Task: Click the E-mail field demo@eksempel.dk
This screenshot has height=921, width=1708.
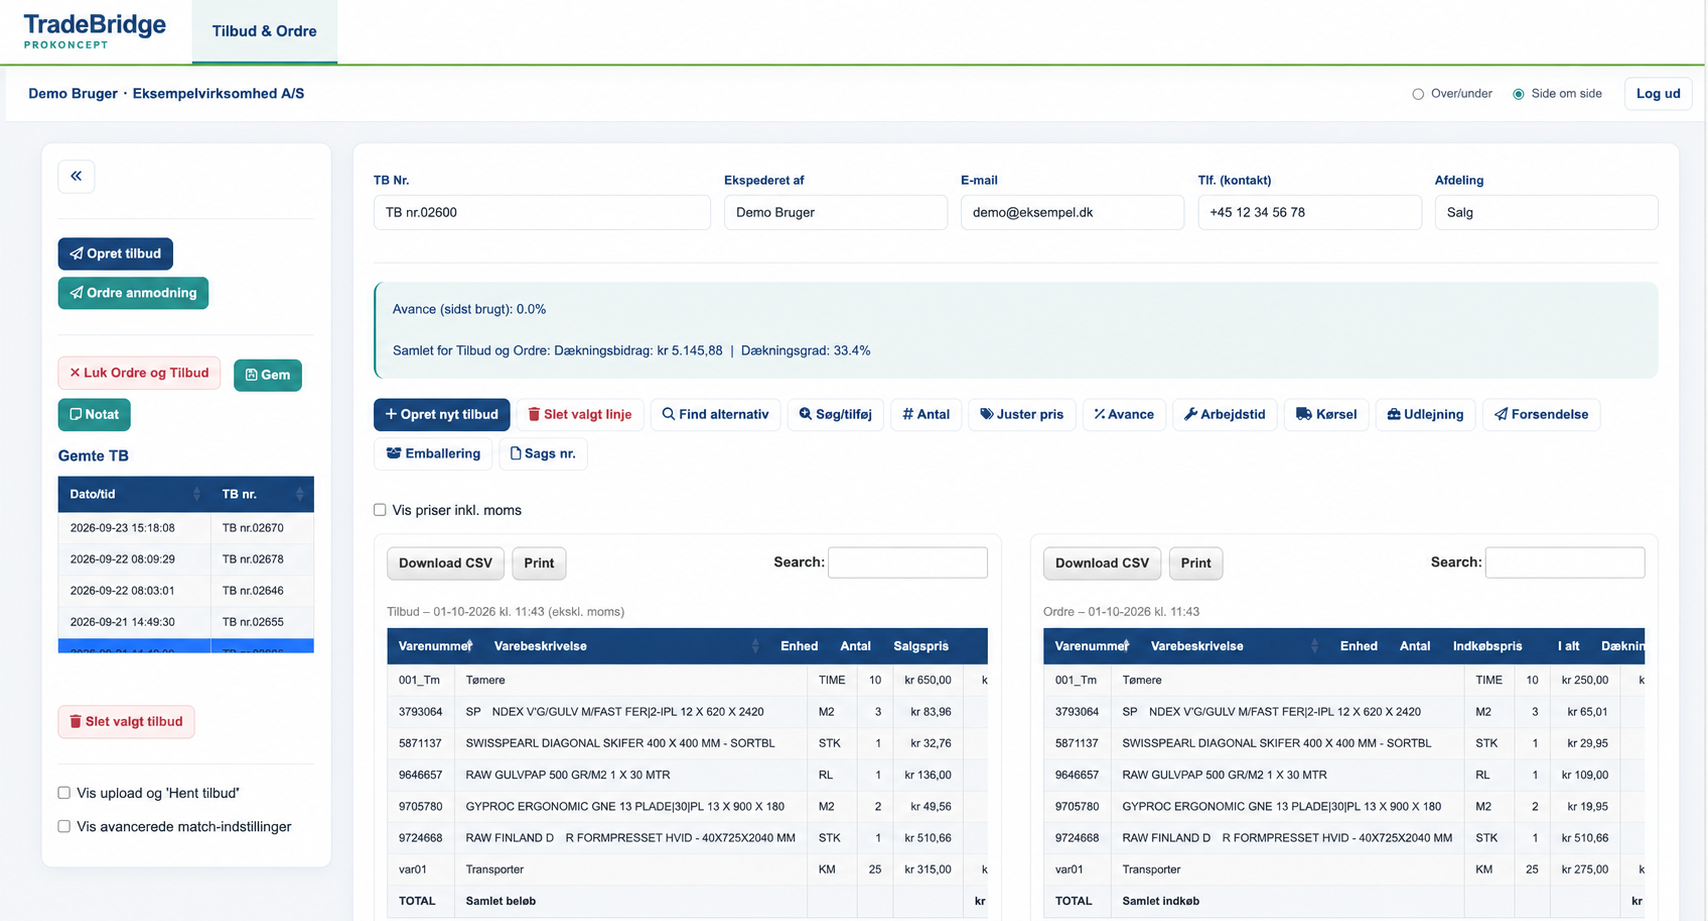Action: point(1072,212)
